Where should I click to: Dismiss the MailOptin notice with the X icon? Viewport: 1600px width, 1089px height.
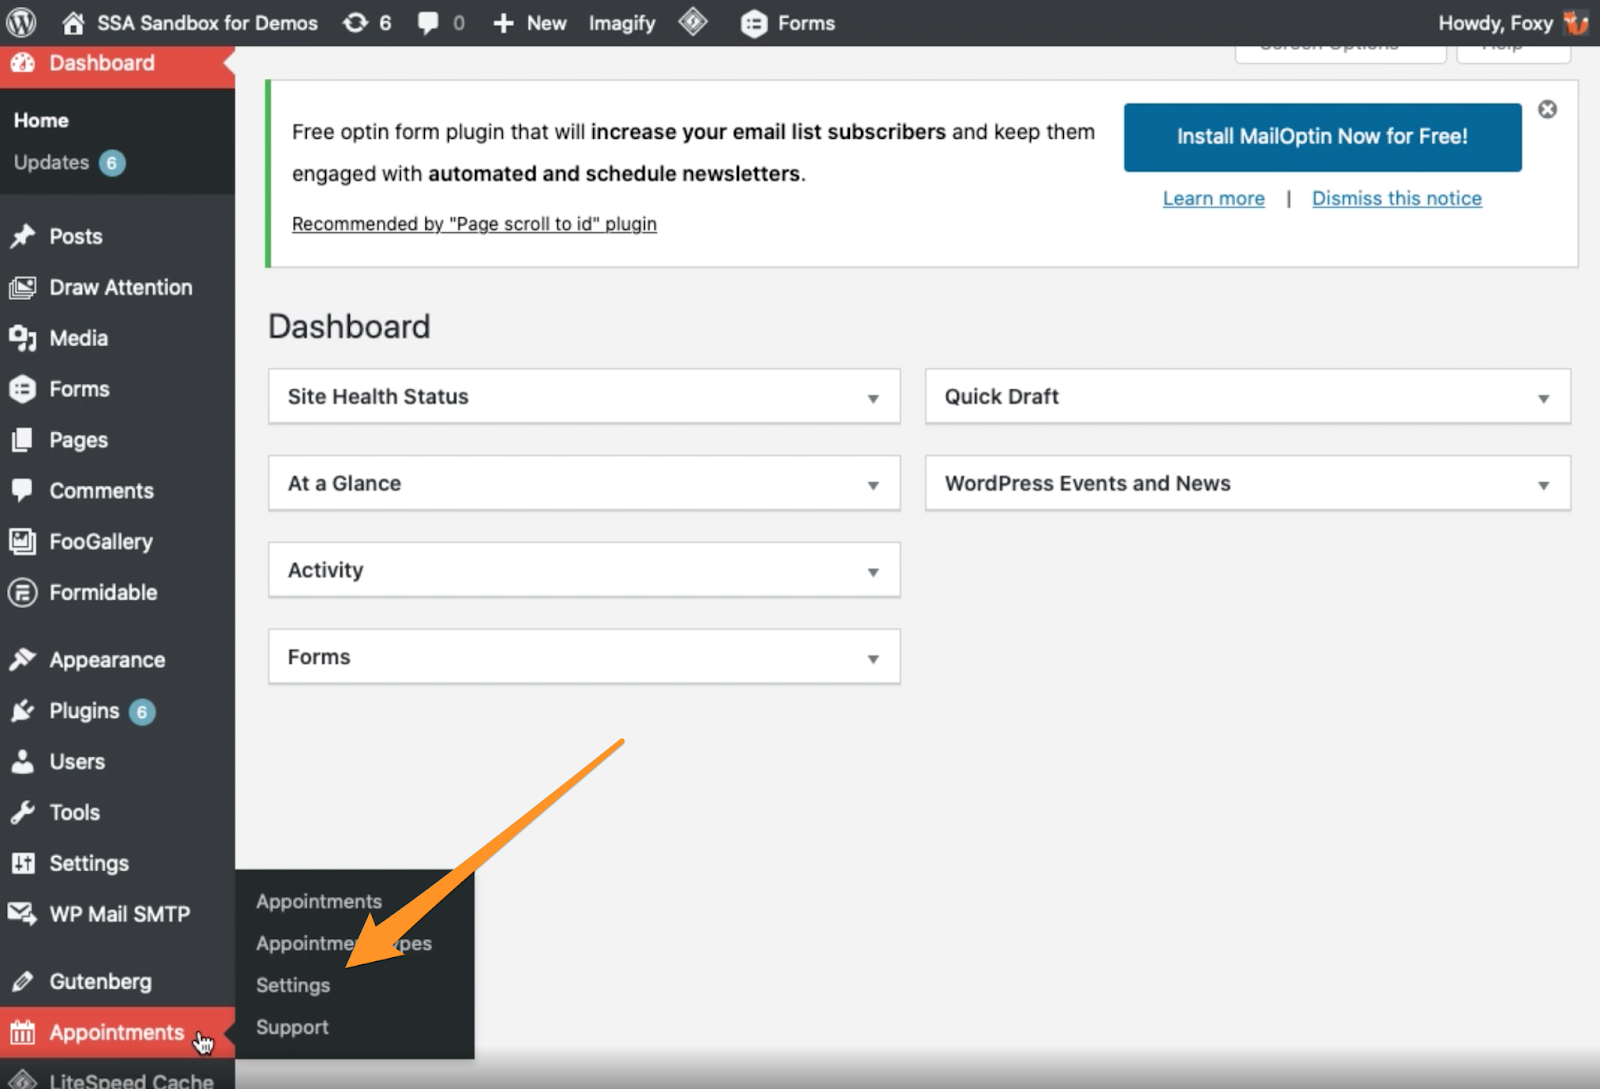(1547, 109)
